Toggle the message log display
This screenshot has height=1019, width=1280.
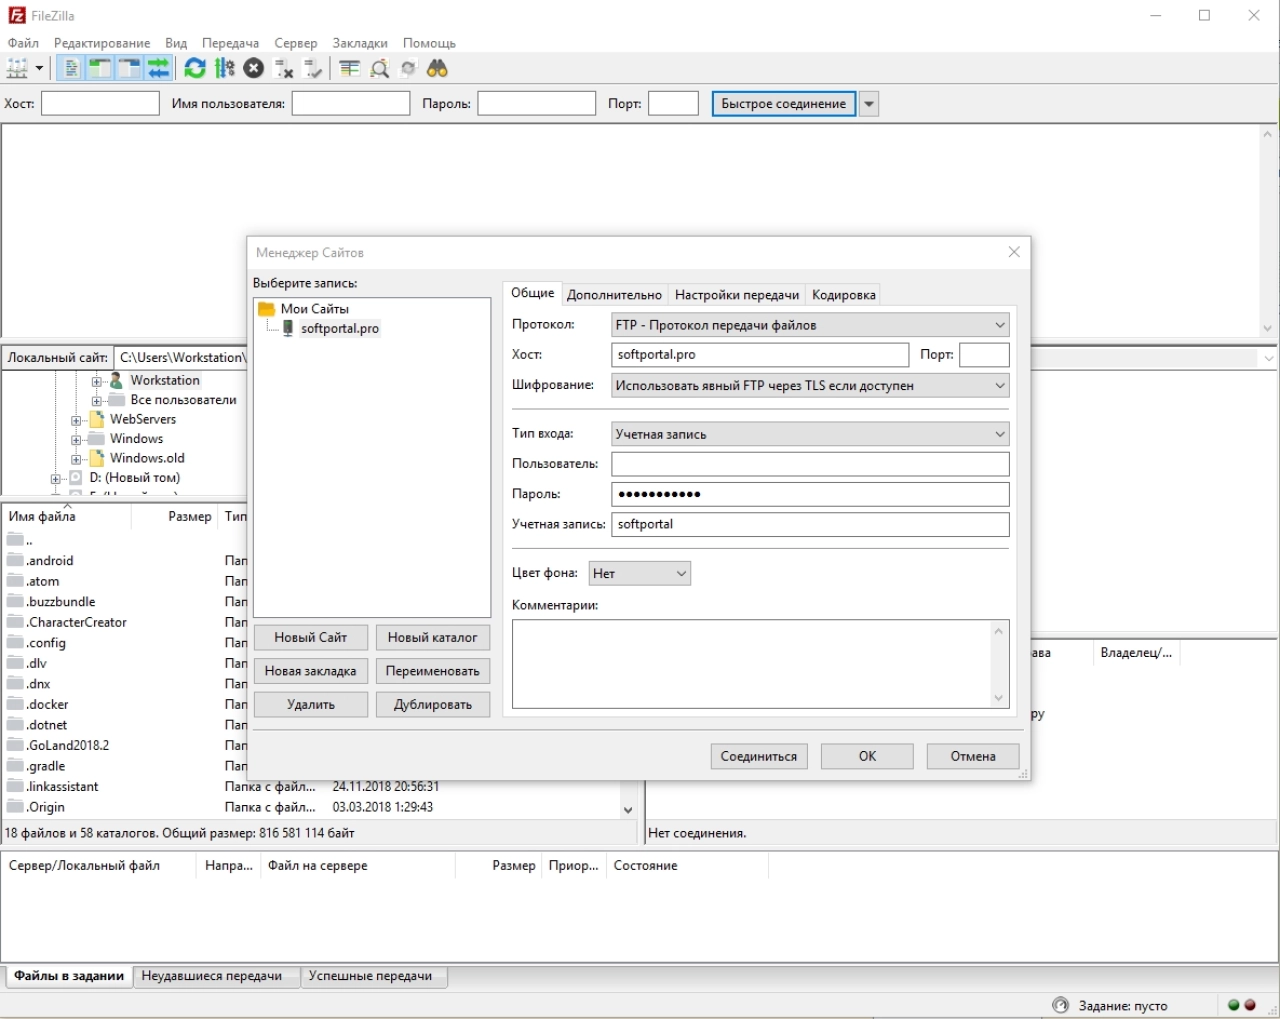point(72,68)
